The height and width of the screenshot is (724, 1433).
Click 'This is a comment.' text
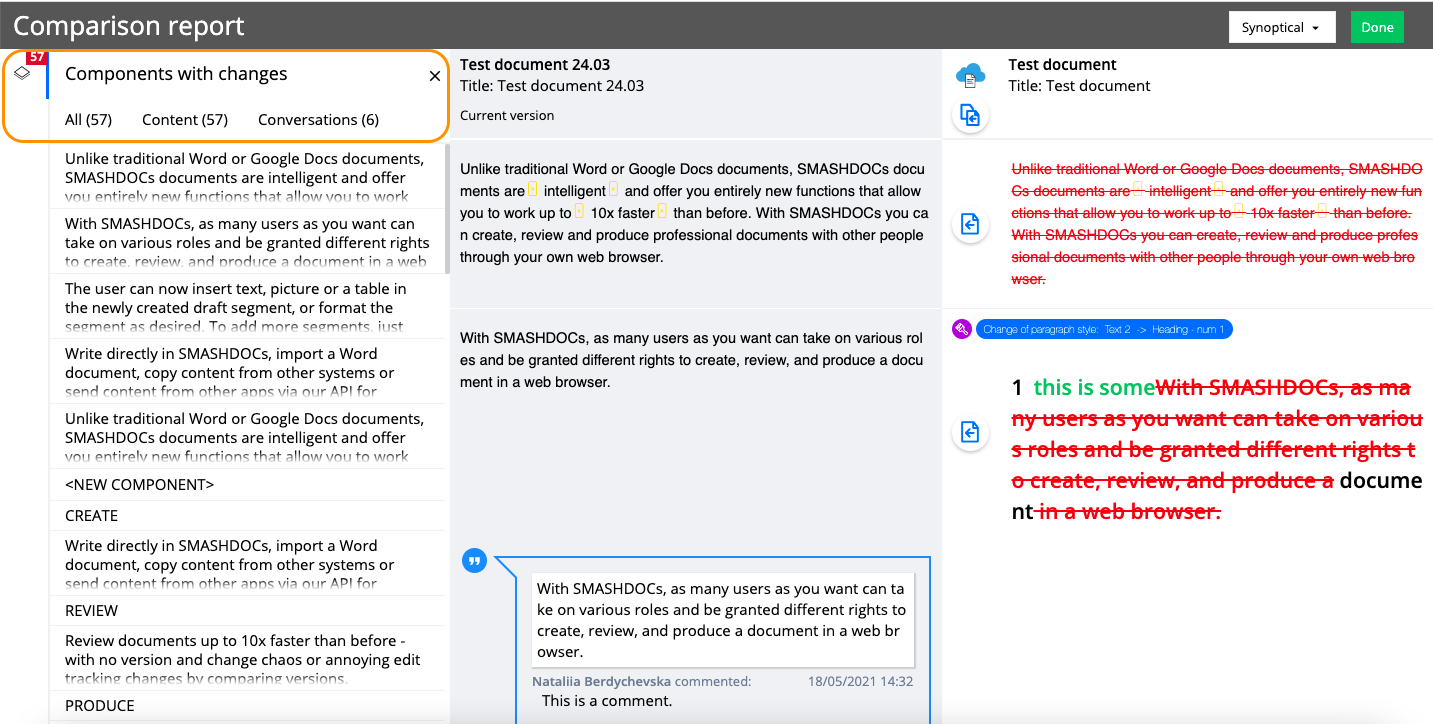coord(607,701)
